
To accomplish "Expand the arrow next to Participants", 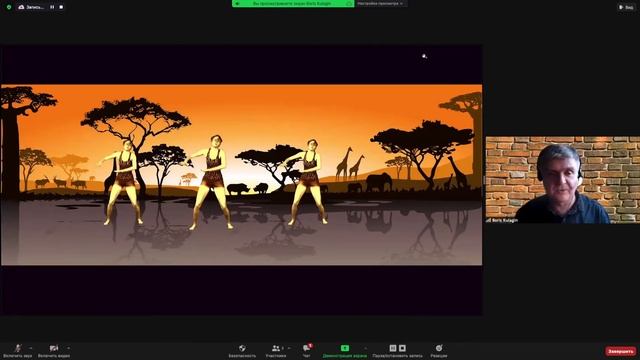I will click(289, 348).
